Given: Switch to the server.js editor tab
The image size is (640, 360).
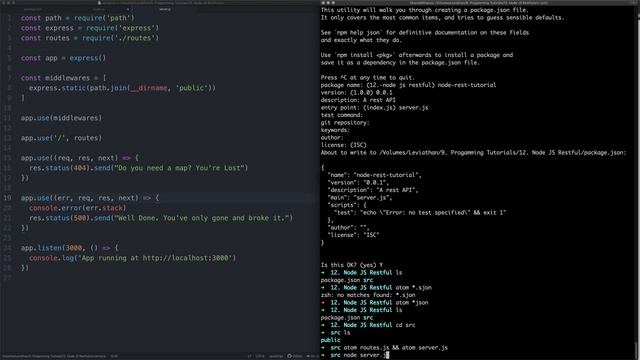Looking at the screenshot, I should point(165,9).
